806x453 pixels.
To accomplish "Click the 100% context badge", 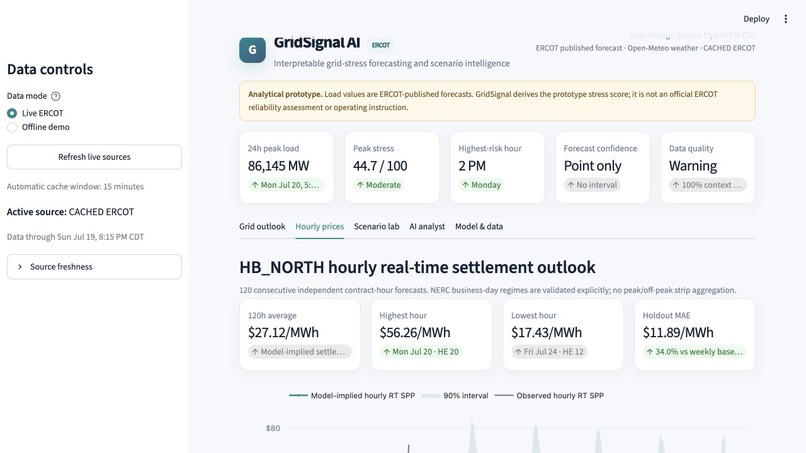I will click(707, 185).
